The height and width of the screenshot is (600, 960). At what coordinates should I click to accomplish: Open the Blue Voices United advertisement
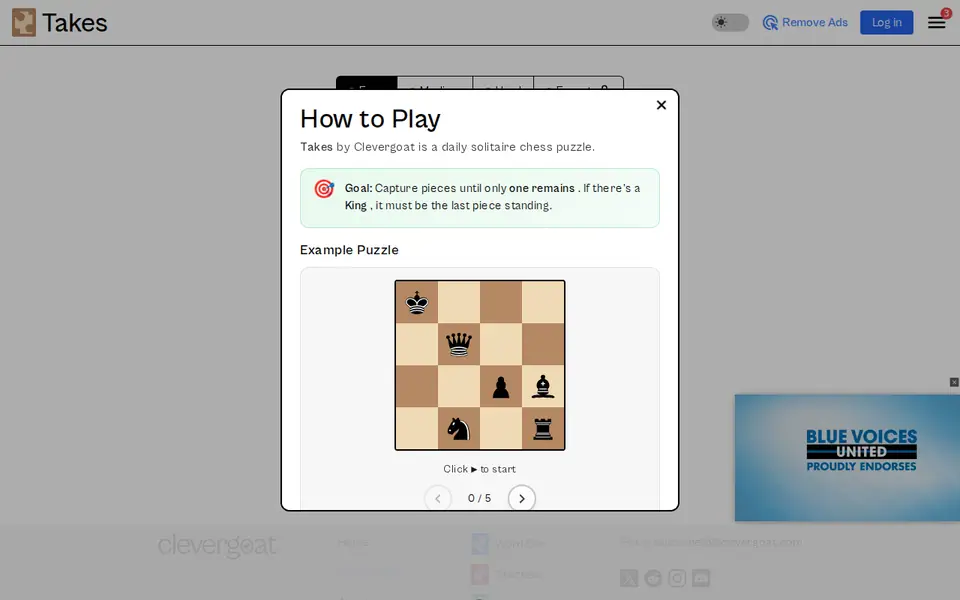[x=847, y=458]
